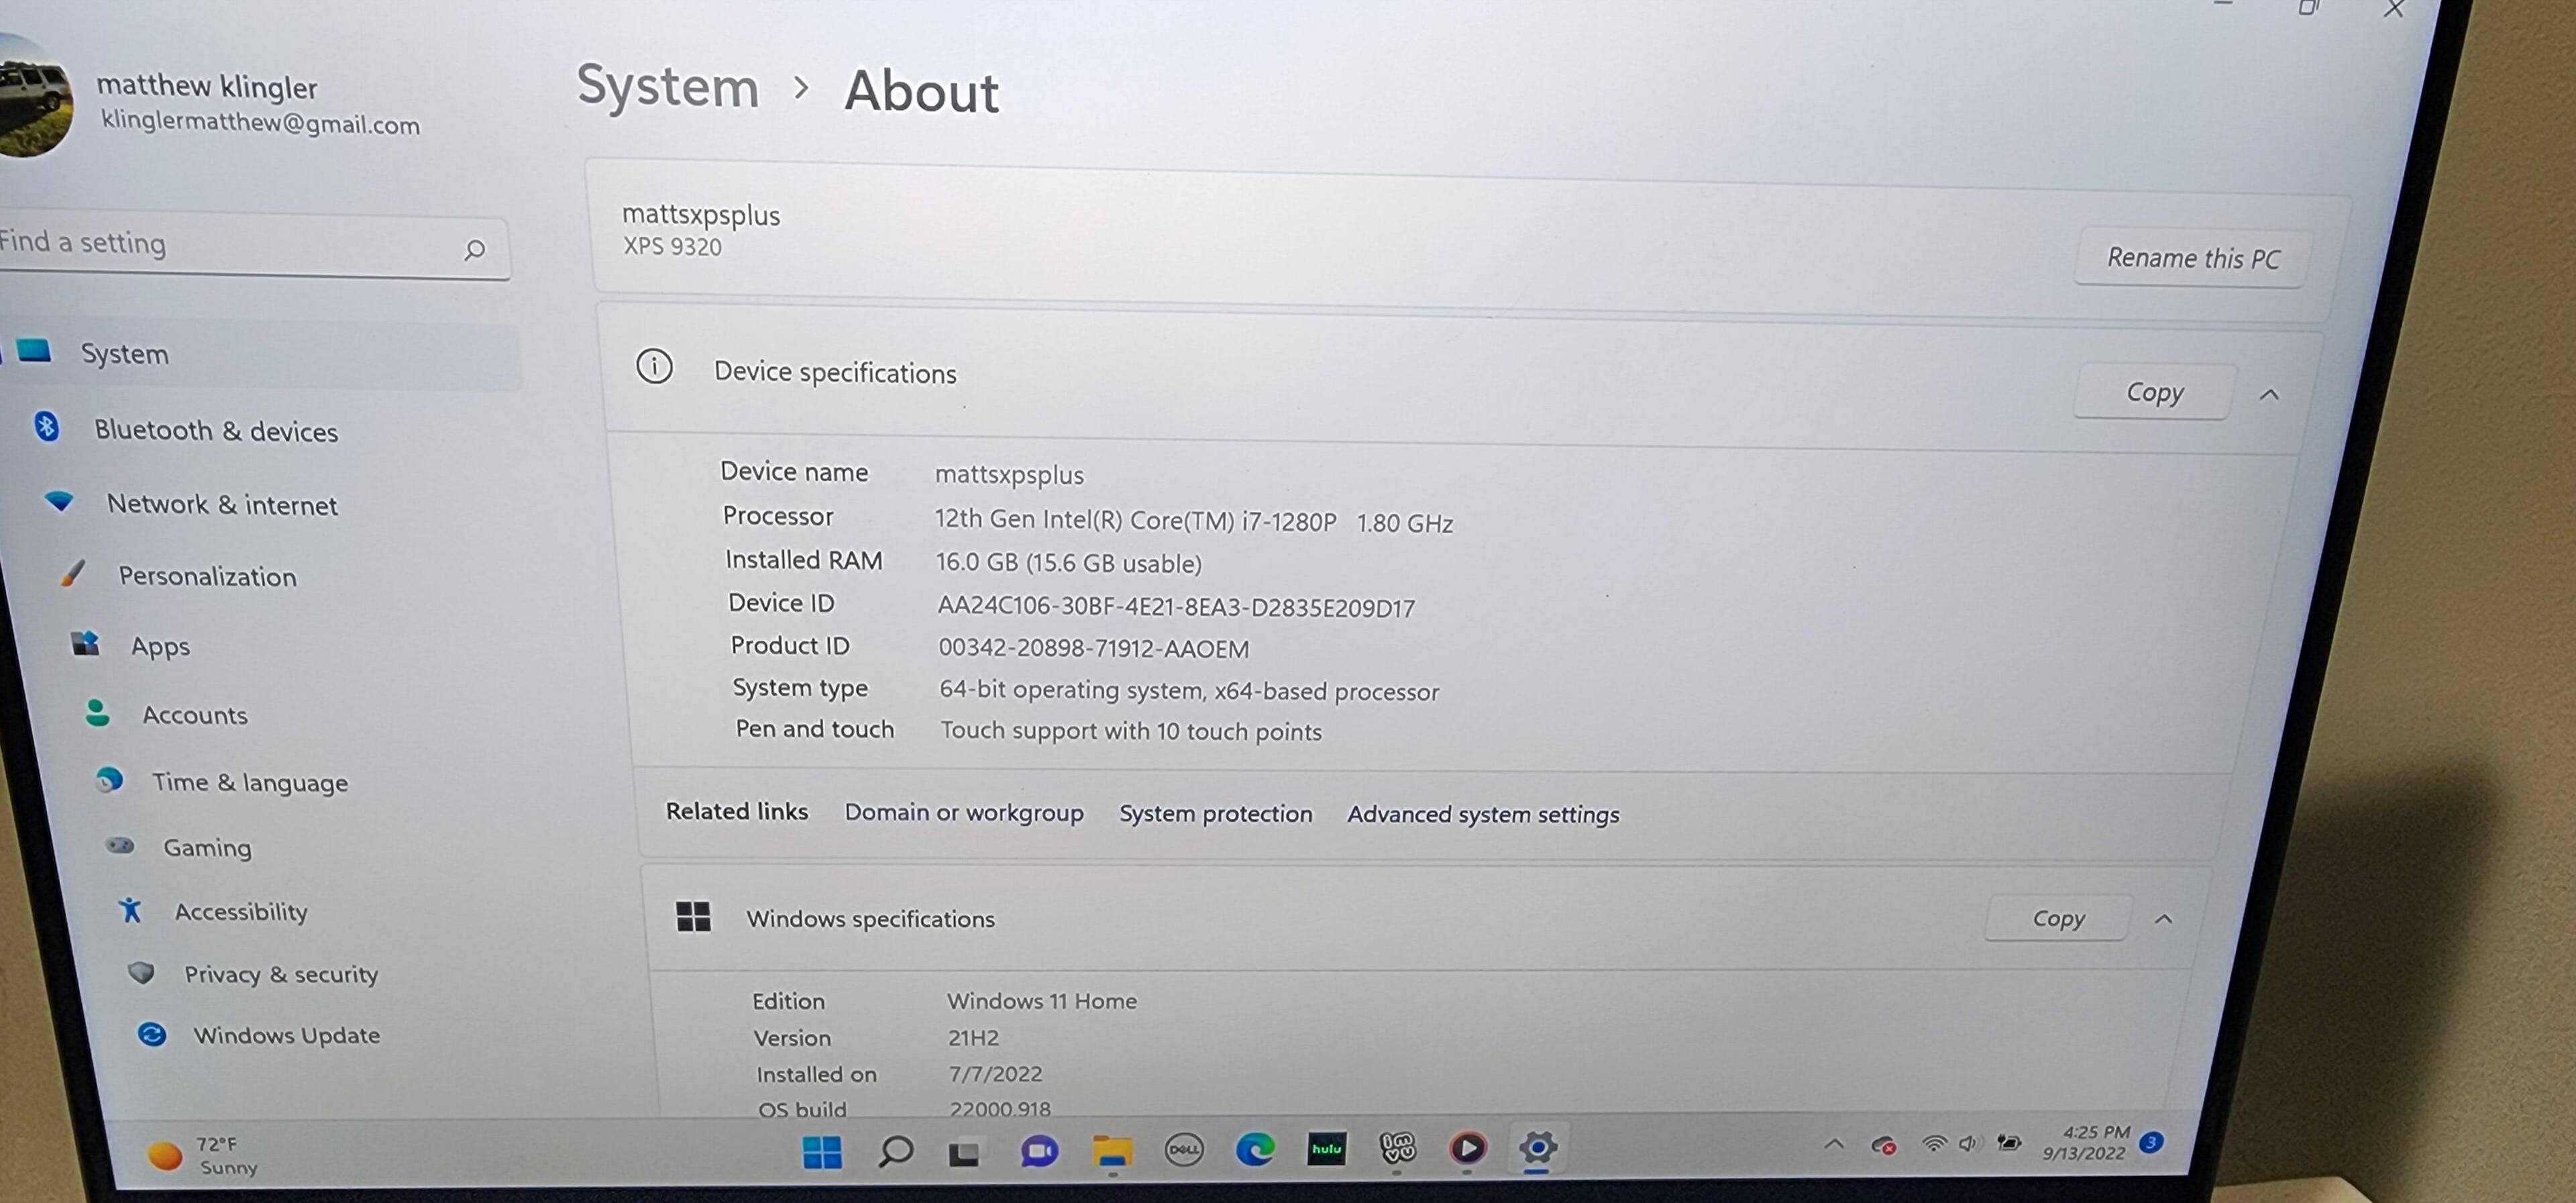This screenshot has width=2576, height=1203.
Task: Launch Hulu from the taskbar
Action: pyautogui.click(x=1326, y=1149)
